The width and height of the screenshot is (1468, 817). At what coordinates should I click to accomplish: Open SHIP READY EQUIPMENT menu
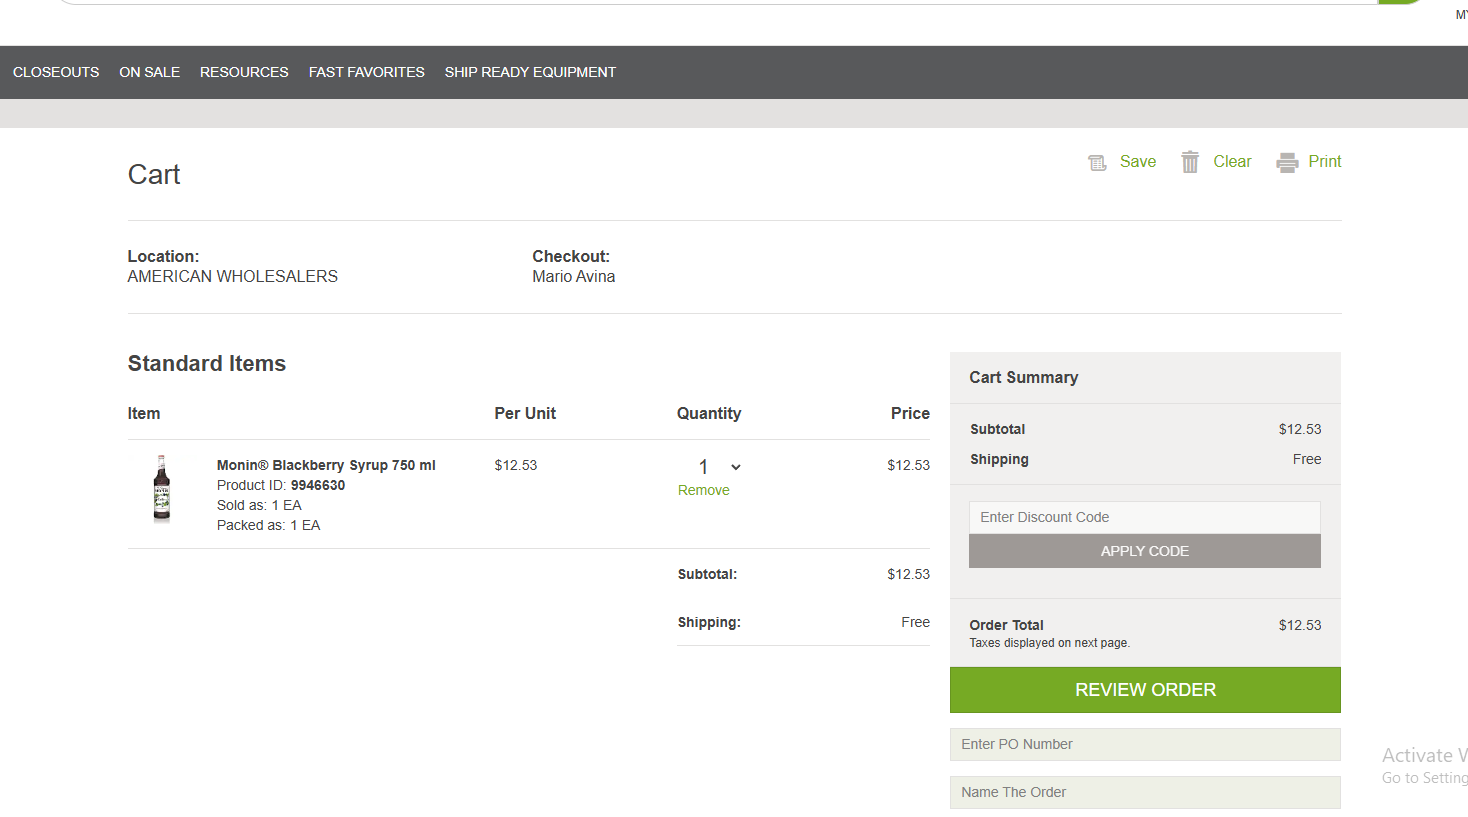coord(530,72)
